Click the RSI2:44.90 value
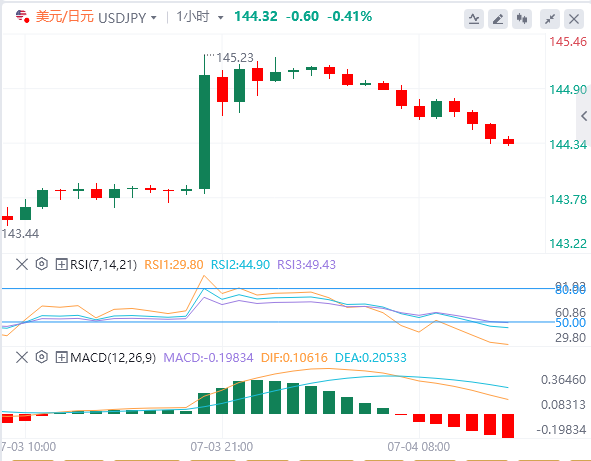This screenshot has height=461, width=591. (x=240, y=265)
